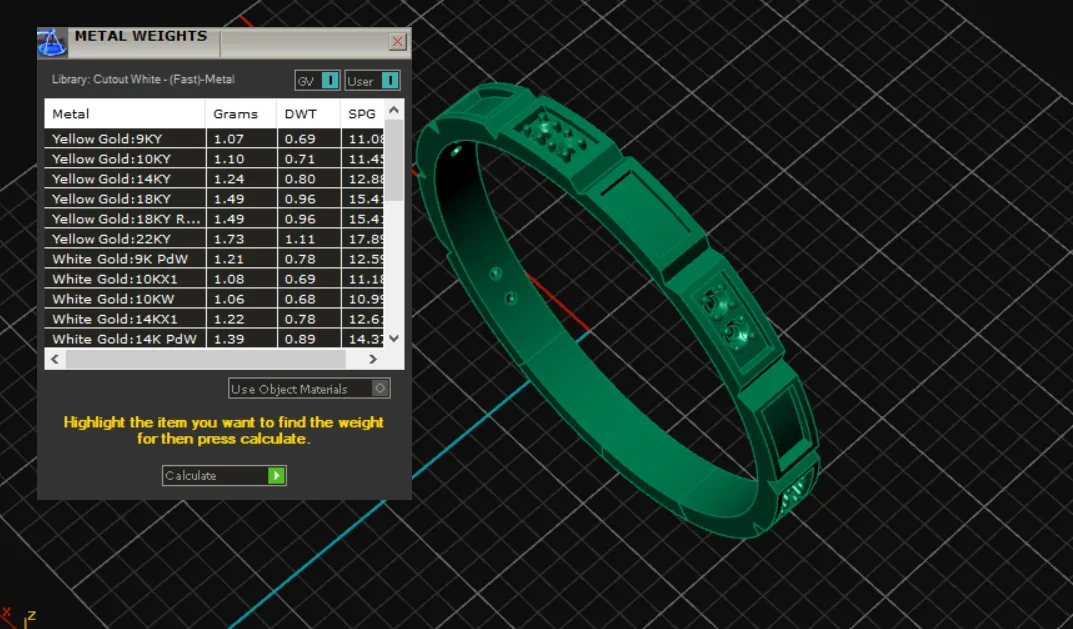Click the Calculate button
This screenshot has height=629, width=1073.
tap(224, 476)
